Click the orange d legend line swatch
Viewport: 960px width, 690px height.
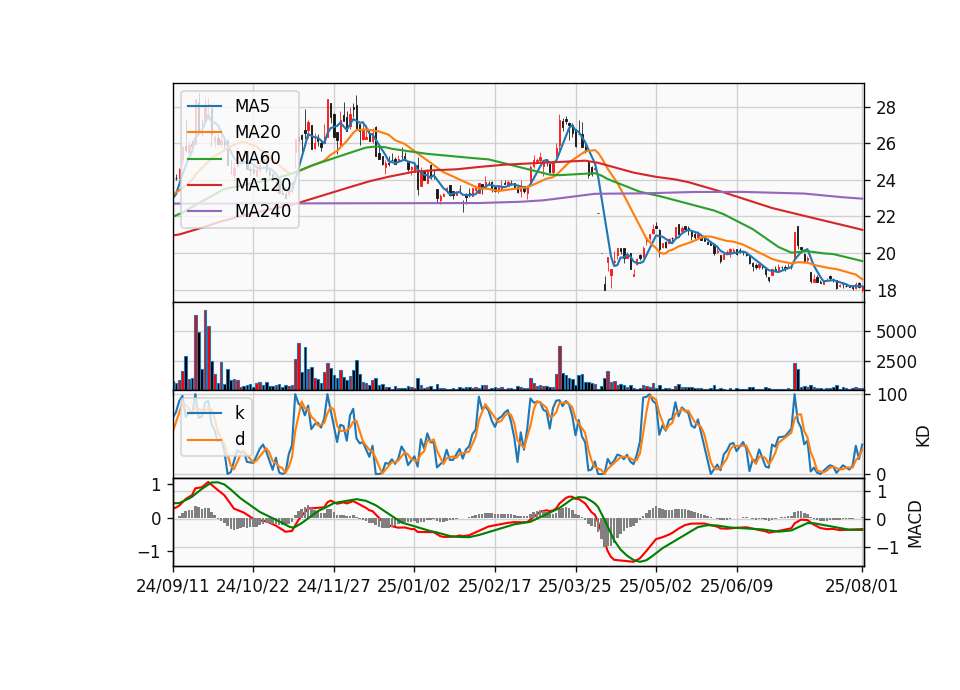click(204, 439)
